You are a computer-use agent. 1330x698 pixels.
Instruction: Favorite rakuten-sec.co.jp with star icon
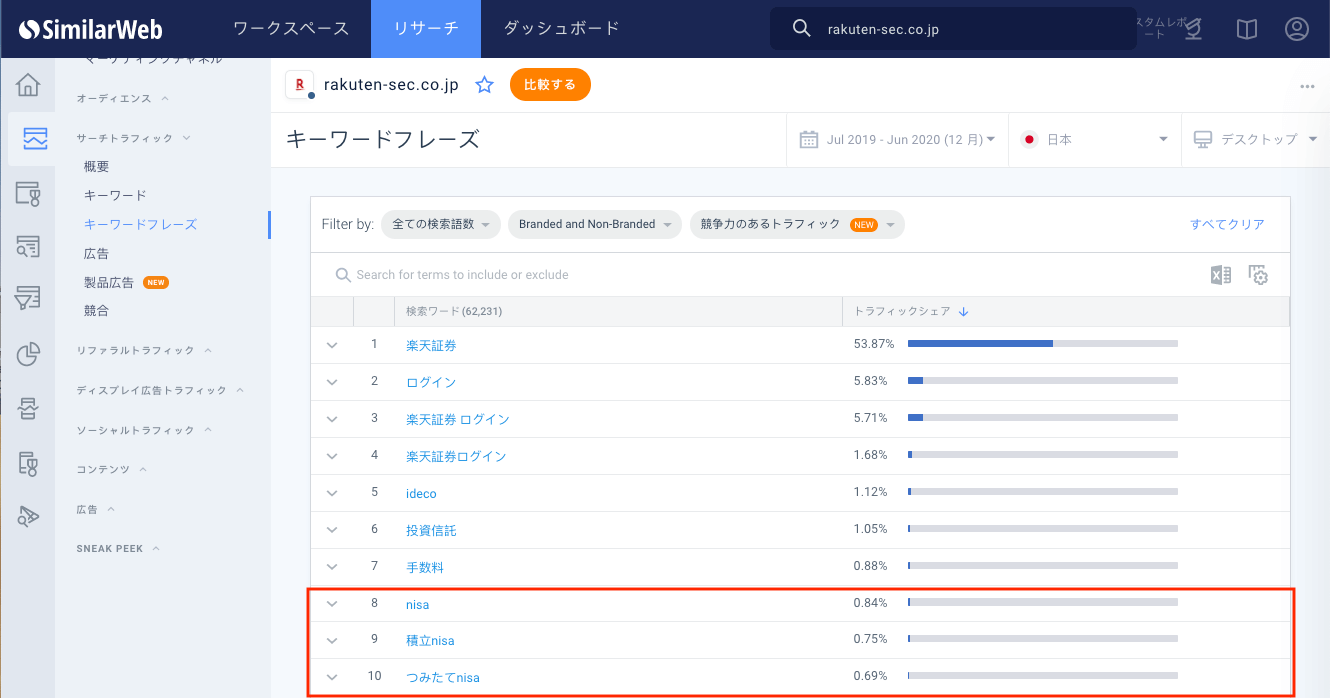coord(485,85)
